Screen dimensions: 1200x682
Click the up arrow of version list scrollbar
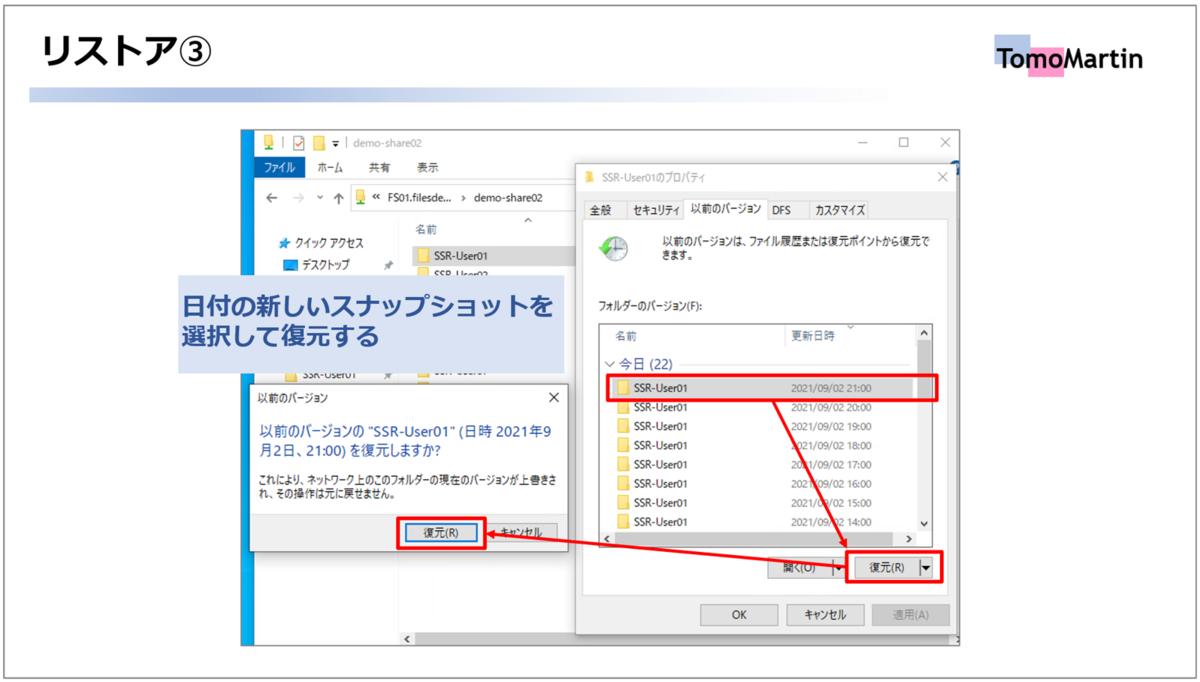click(924, 333)
